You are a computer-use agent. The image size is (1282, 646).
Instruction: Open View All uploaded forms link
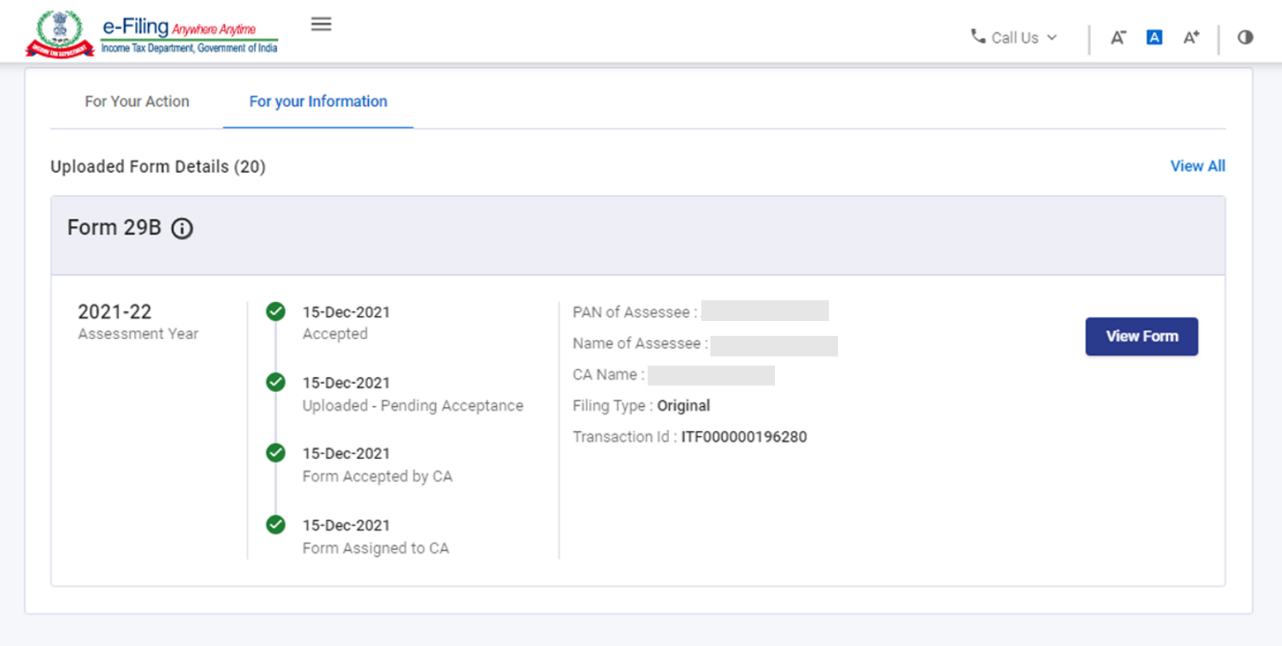1197,166
